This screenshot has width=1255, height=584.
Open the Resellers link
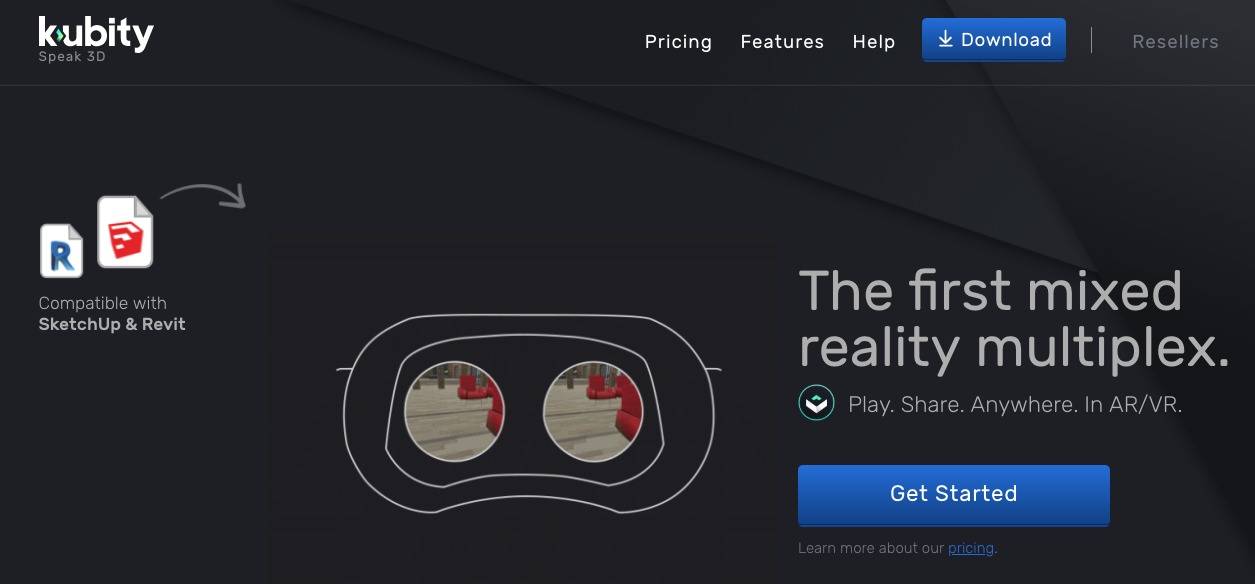click(x=1175, y=42)
